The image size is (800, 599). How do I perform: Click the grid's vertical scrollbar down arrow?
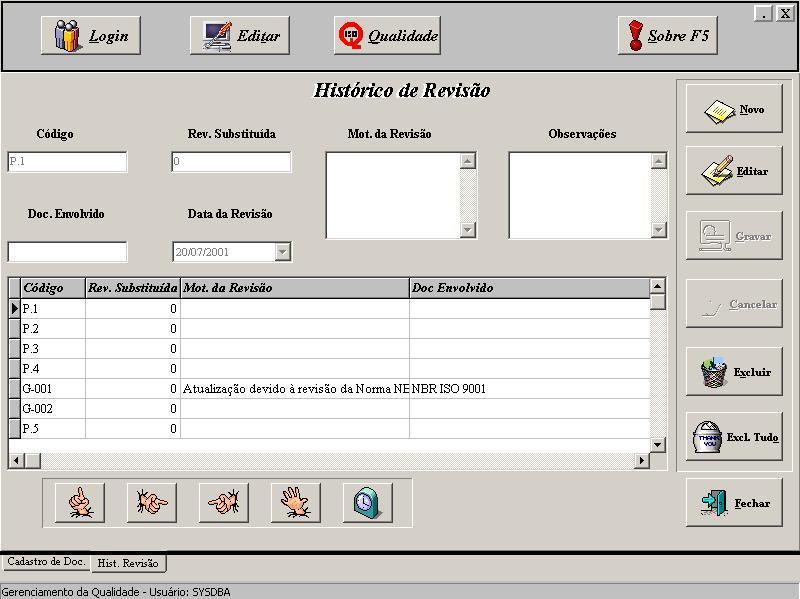click(x=657, y=445)
